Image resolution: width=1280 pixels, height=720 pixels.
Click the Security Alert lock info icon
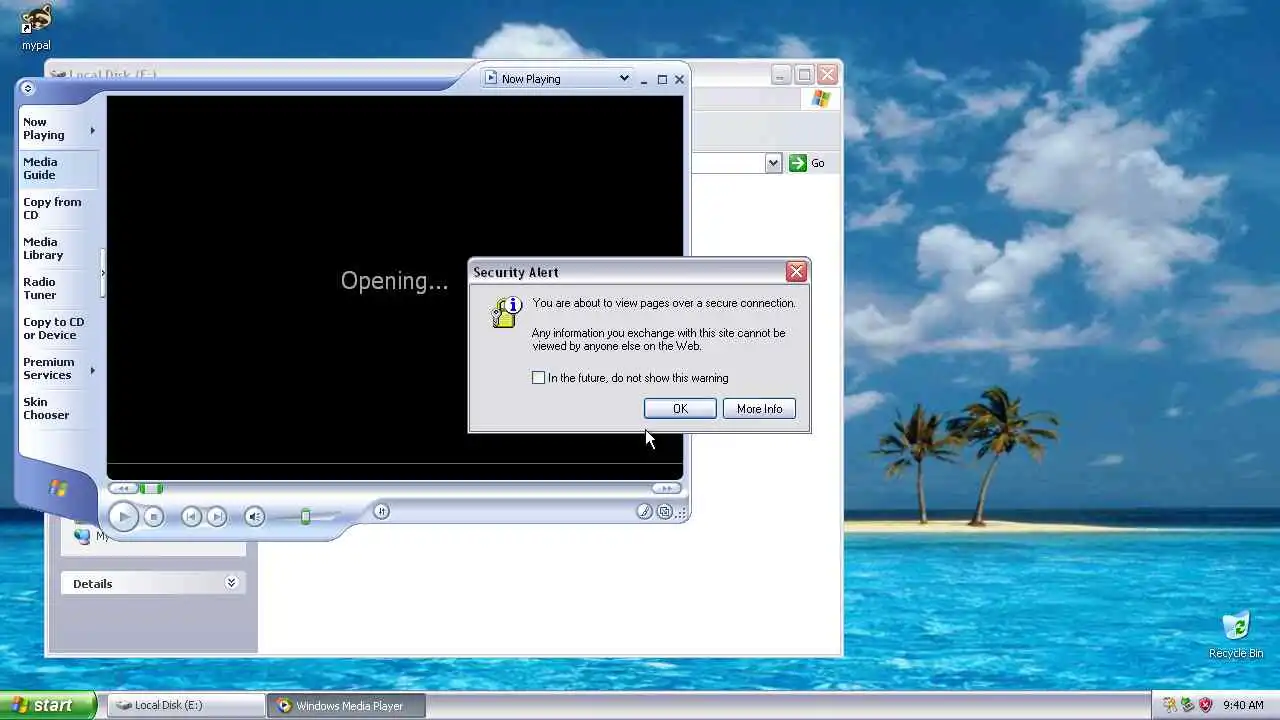coord(507,311)
